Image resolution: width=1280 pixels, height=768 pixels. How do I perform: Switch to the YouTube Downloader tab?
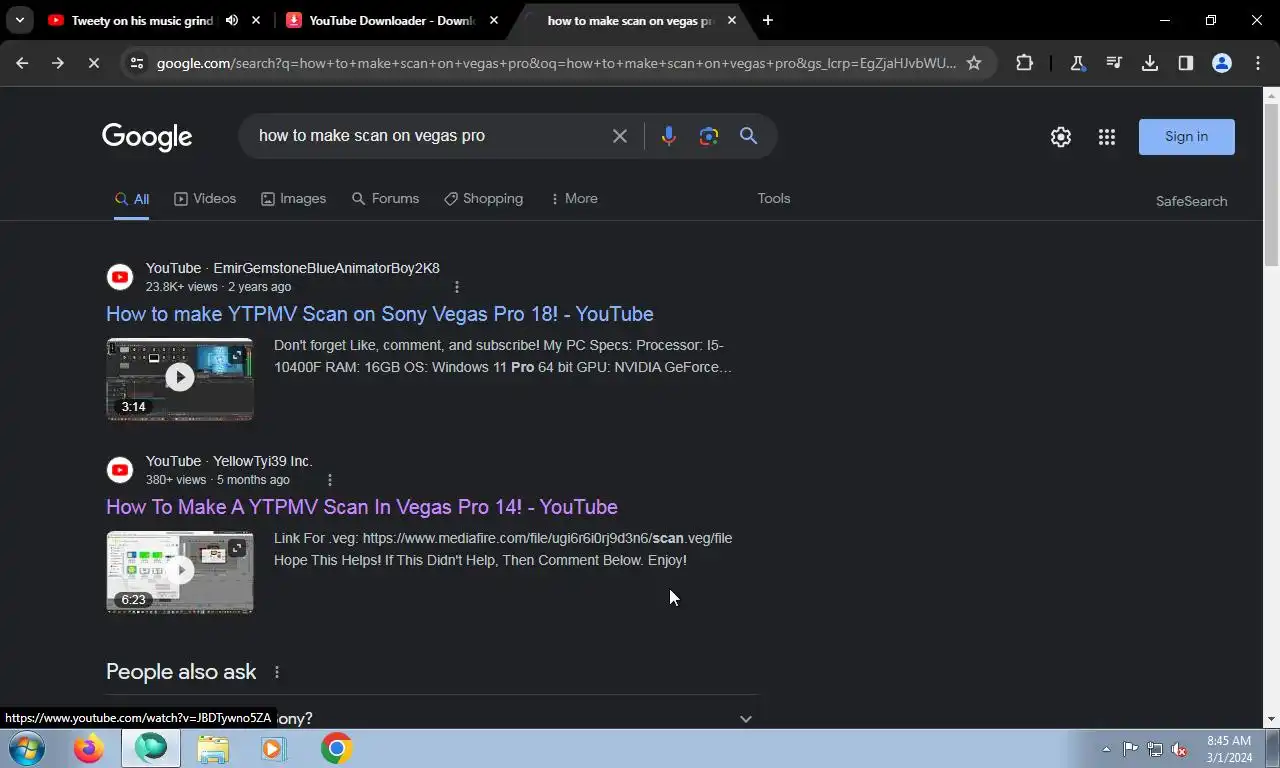tap(392, 20)
